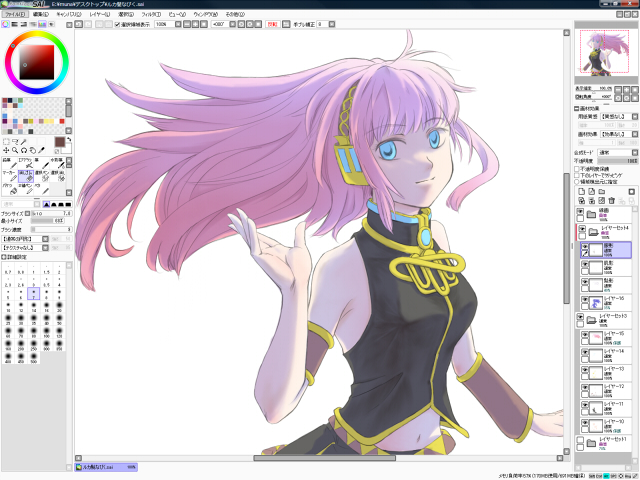This screenshot has width=640, height=480.
Task: Select the lasso selection tool
Action: (15, 142)
